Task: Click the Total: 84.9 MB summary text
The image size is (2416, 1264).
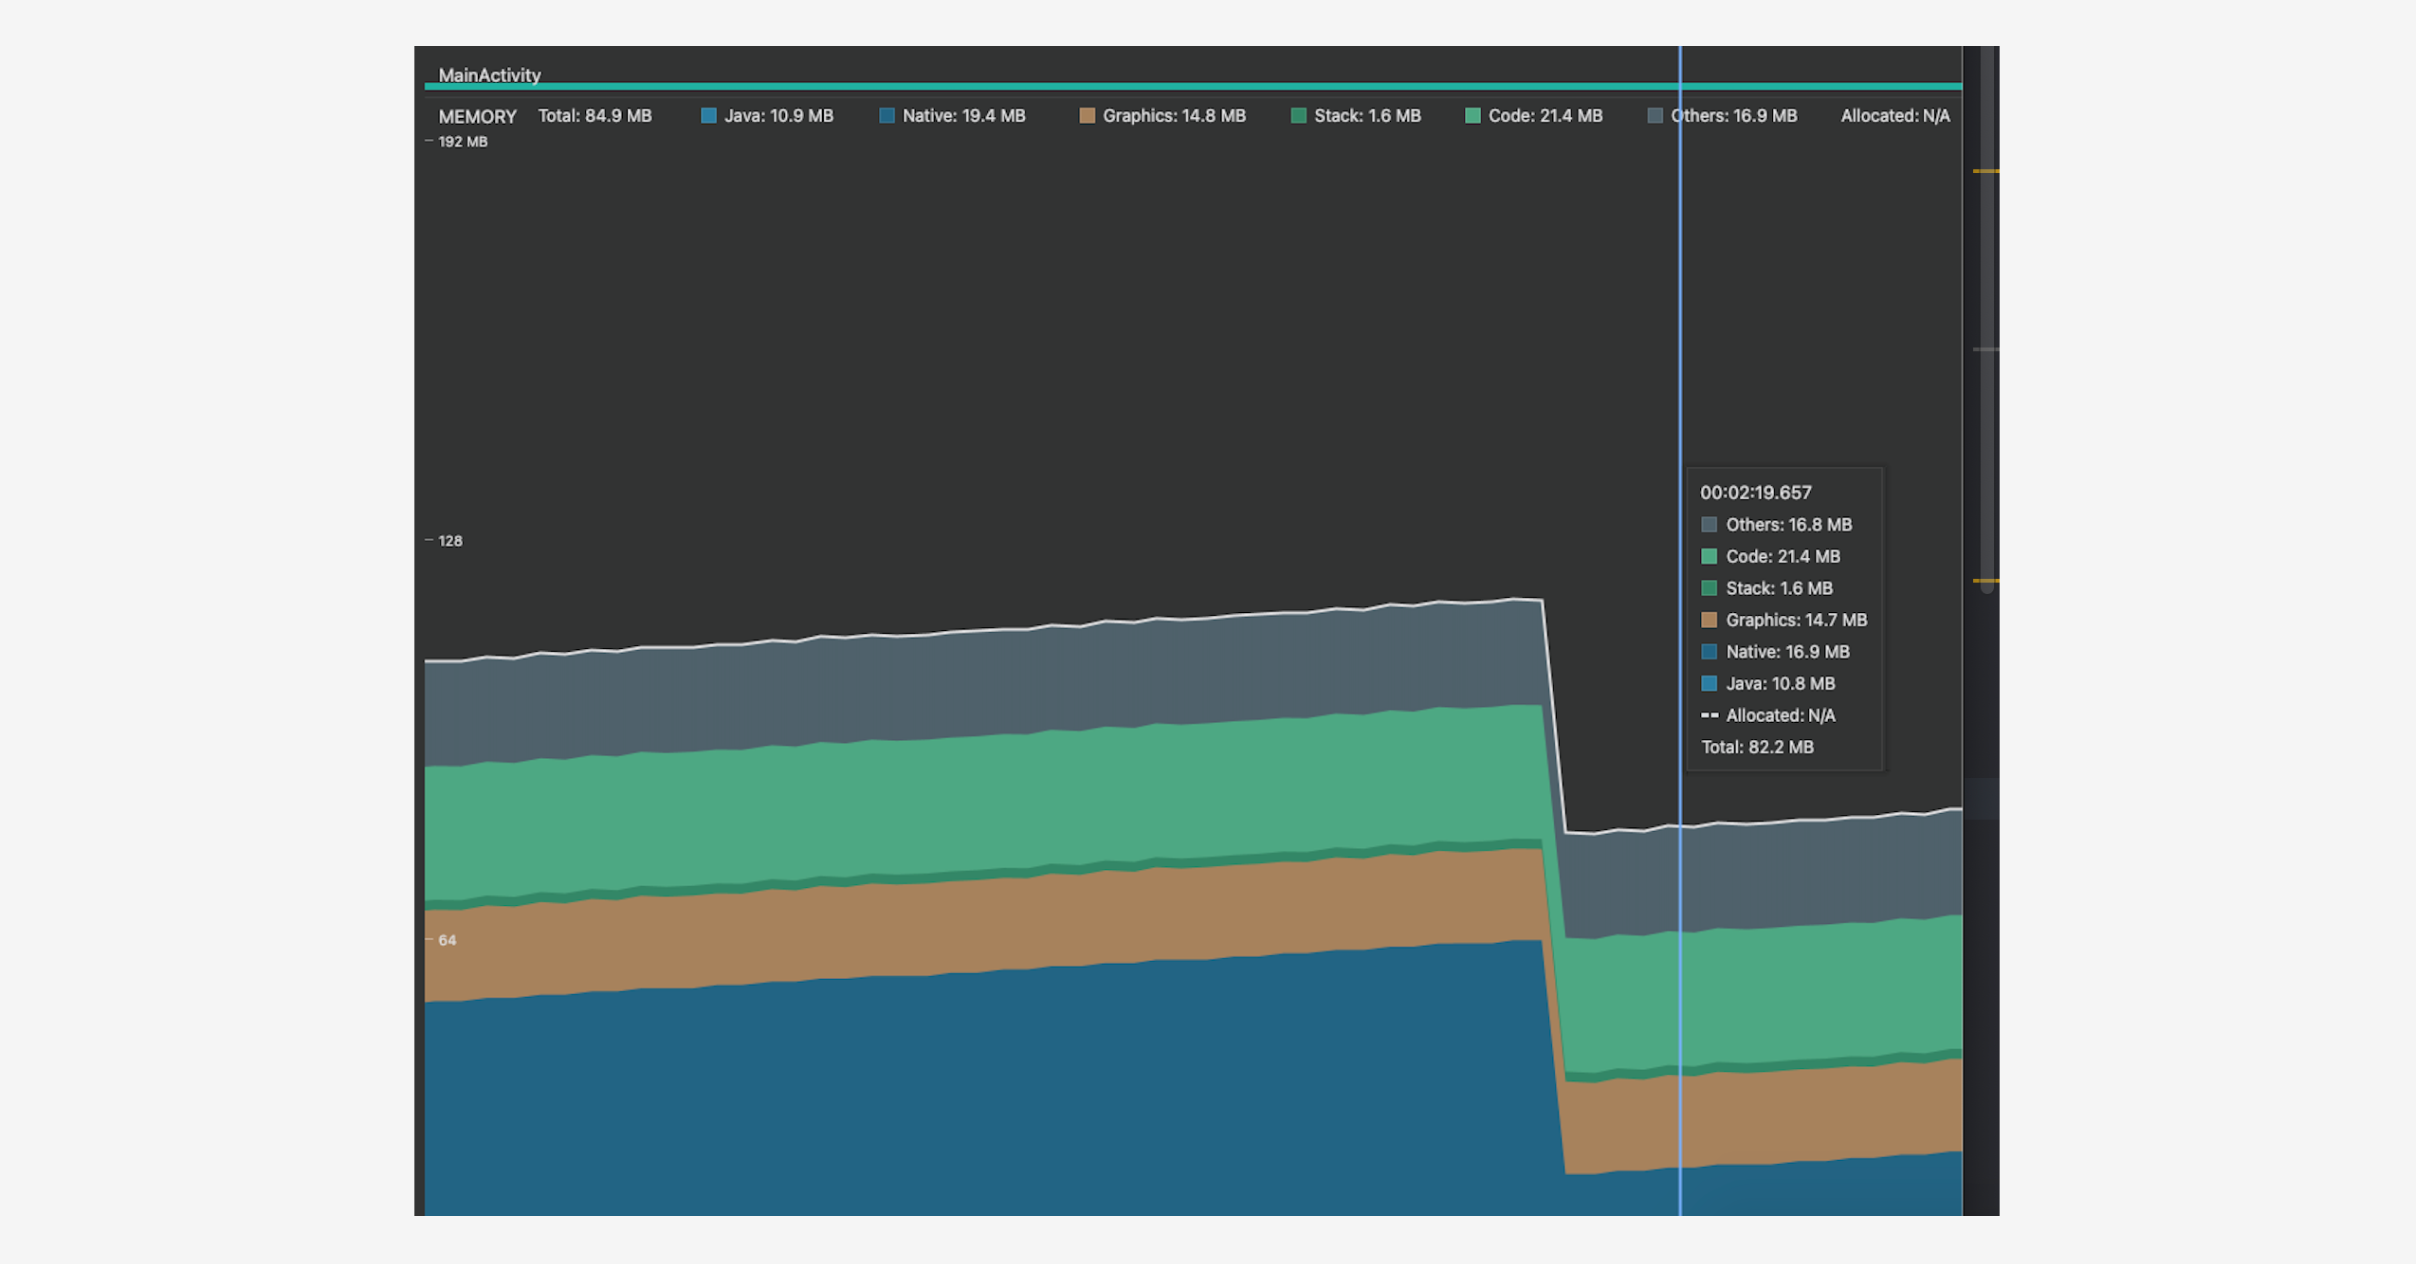Action: point(595,116)
